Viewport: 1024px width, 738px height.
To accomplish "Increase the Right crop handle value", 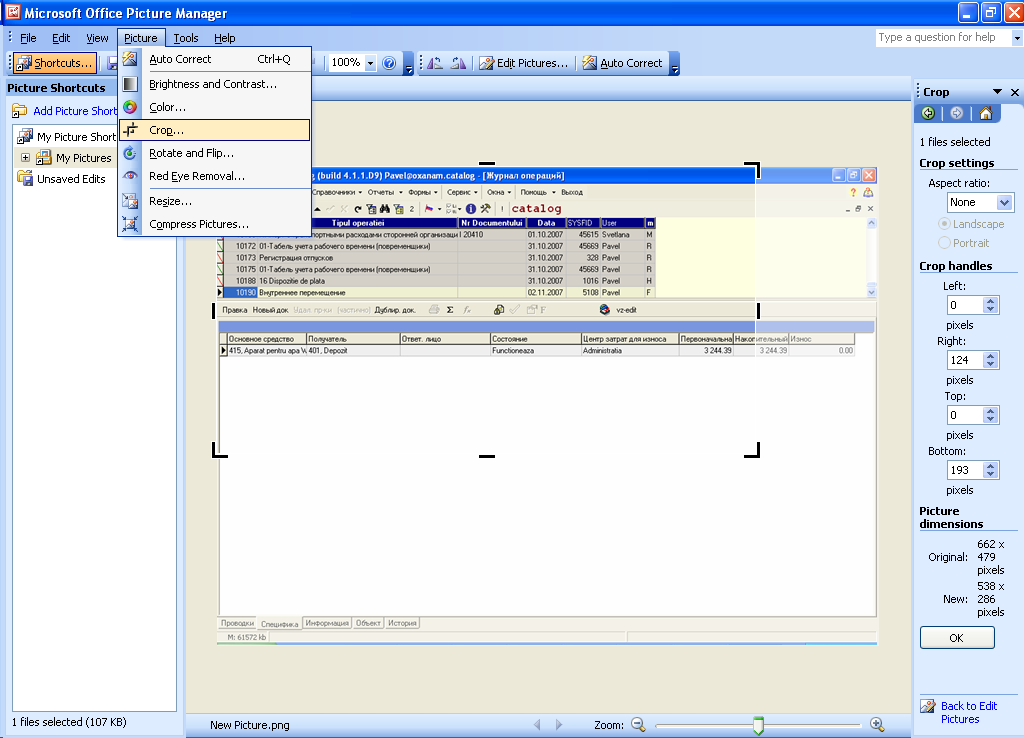I will [x=991, y=356].
